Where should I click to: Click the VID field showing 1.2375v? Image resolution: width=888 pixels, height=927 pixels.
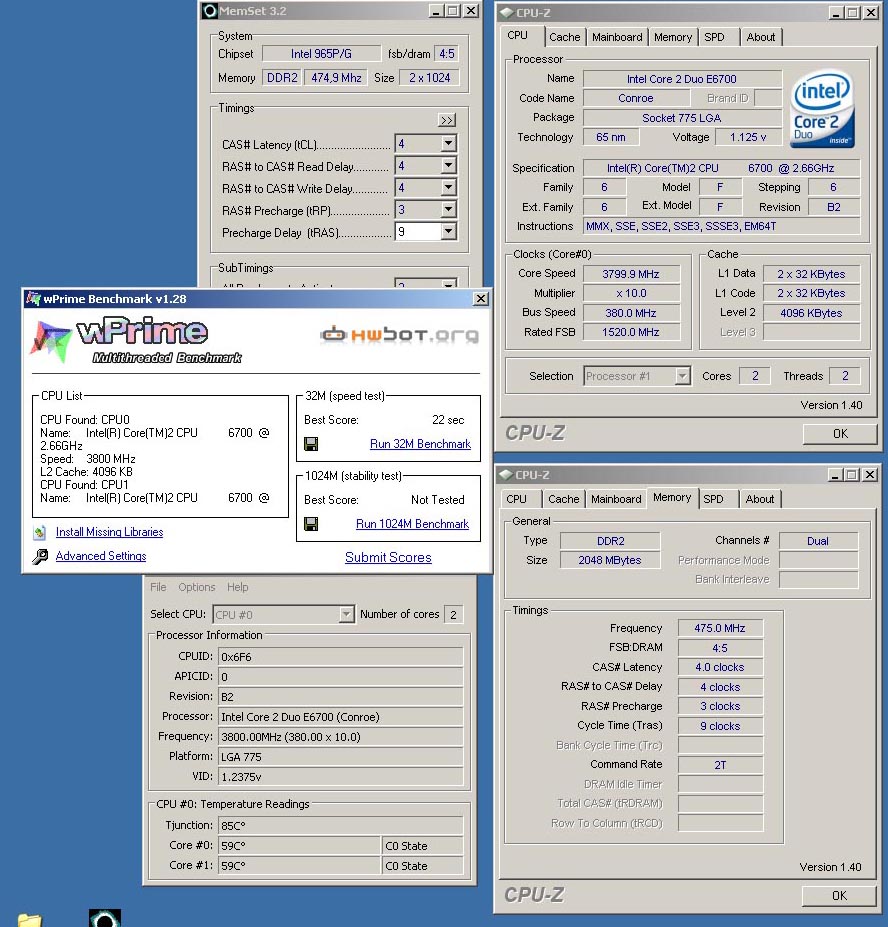pos(341,777)
